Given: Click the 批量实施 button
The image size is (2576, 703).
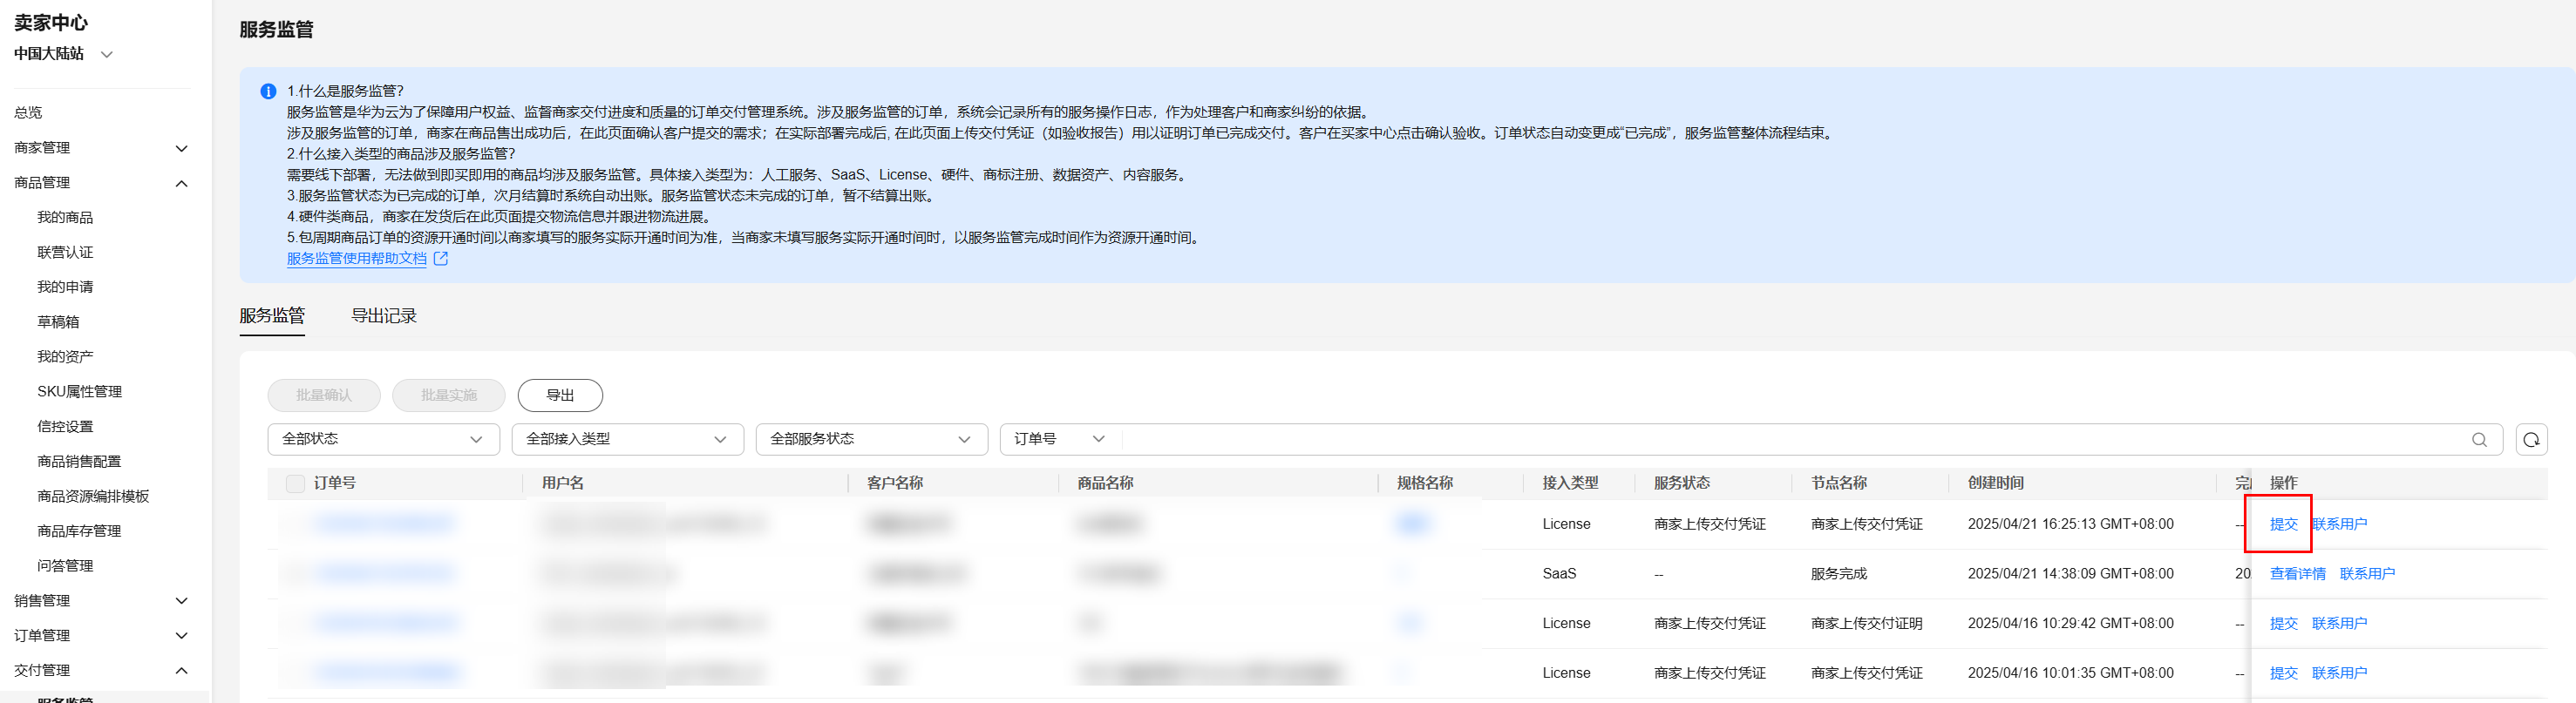Looking at the screenshot, I should 449,395.
